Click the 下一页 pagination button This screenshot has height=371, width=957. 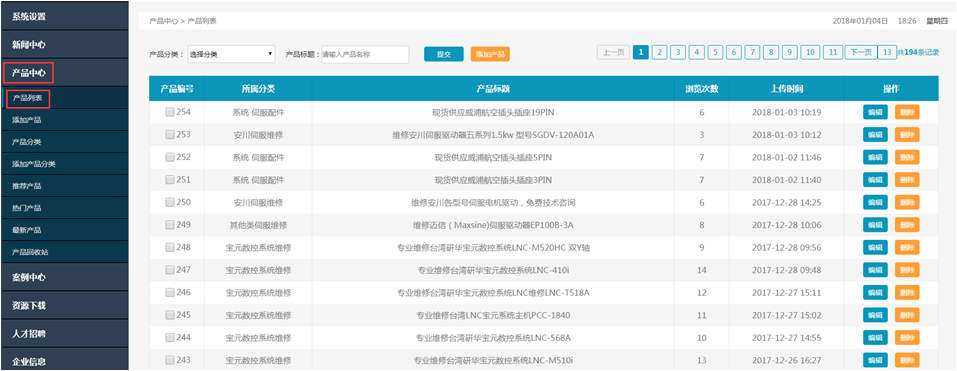(x=861, y=52)
